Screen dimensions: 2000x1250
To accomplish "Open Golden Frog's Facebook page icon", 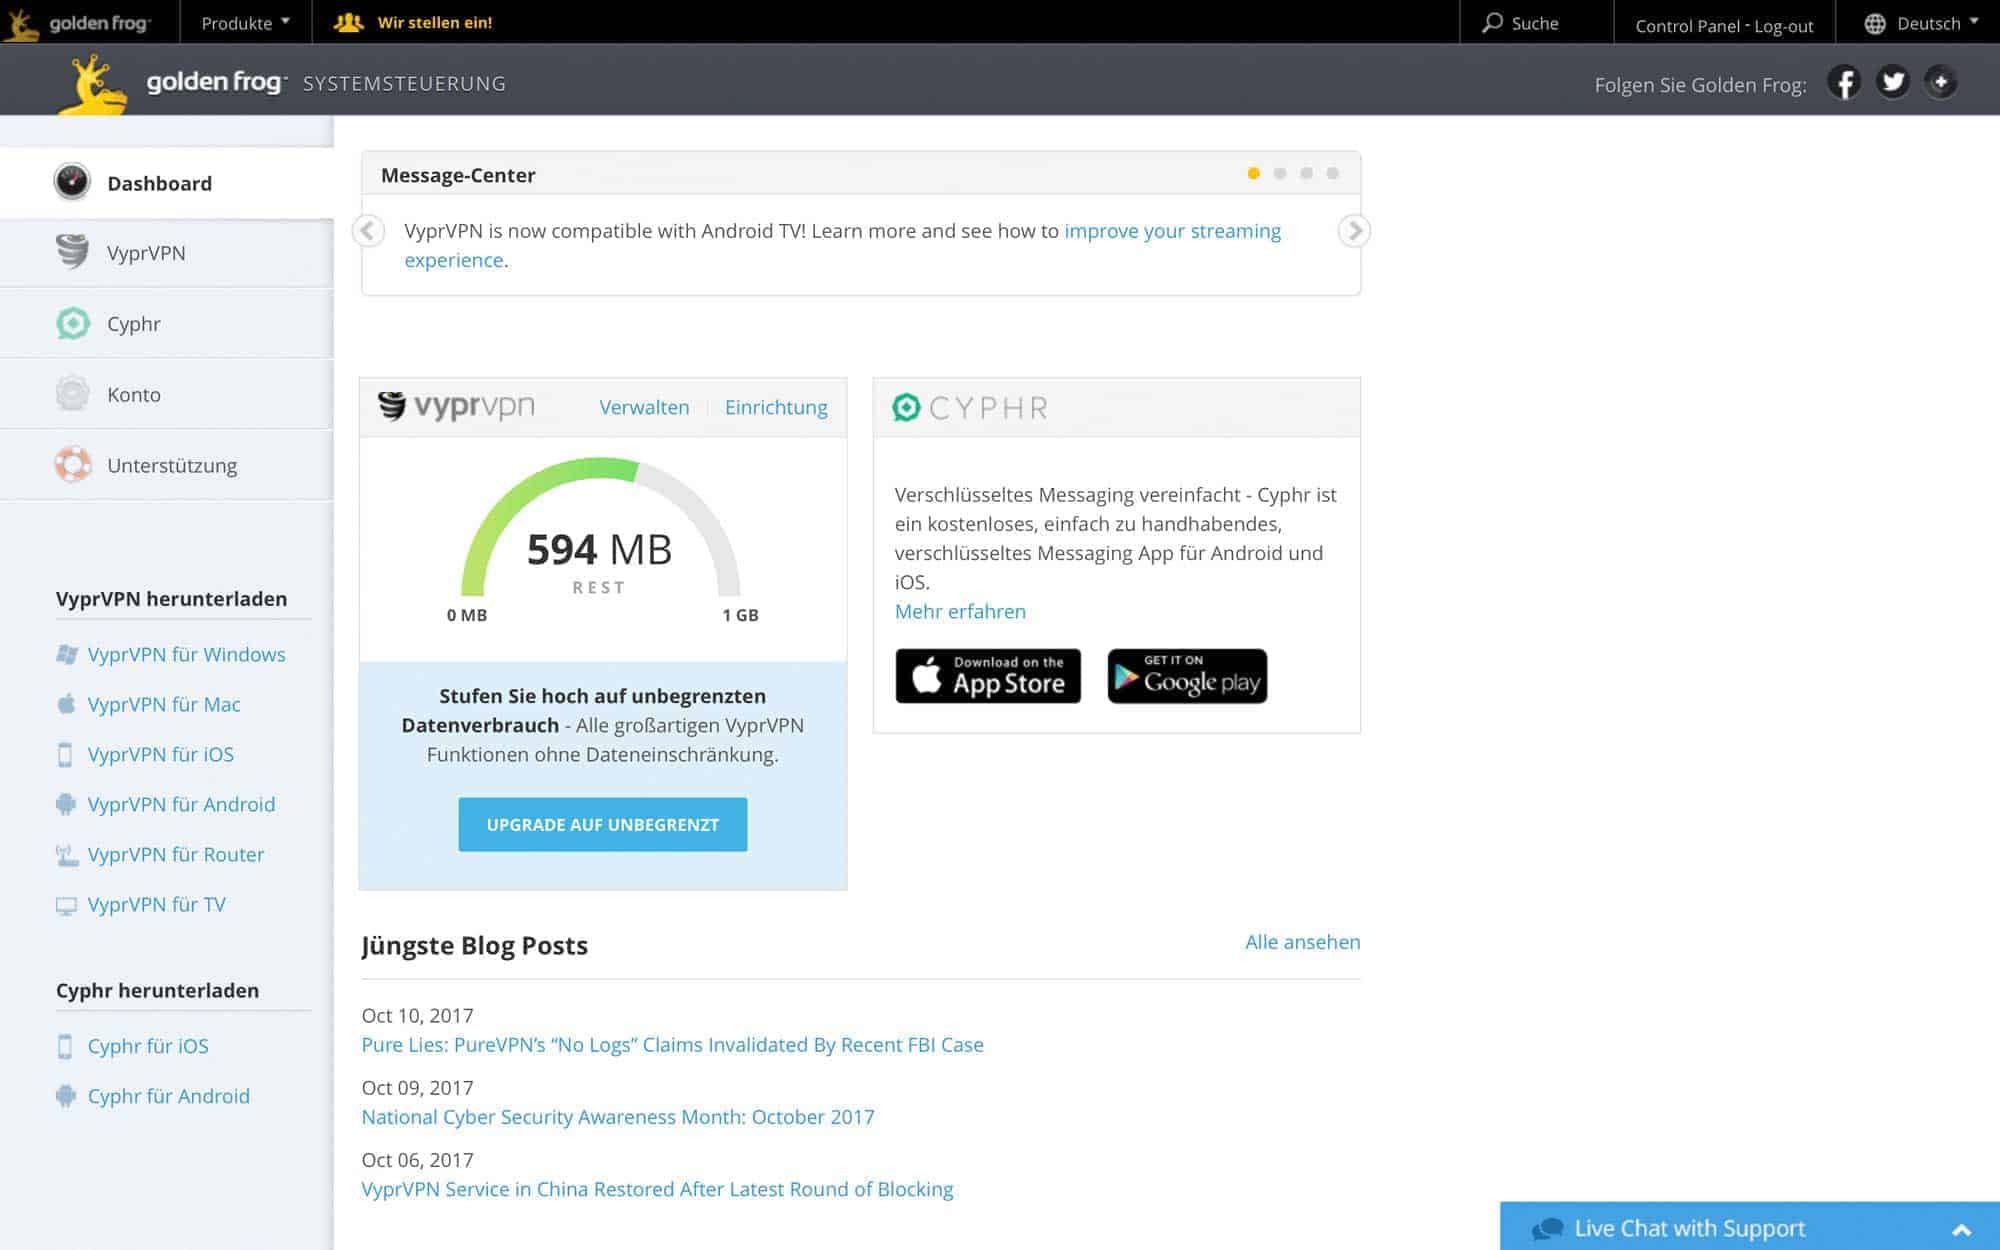I will [x=1844, y=82].
